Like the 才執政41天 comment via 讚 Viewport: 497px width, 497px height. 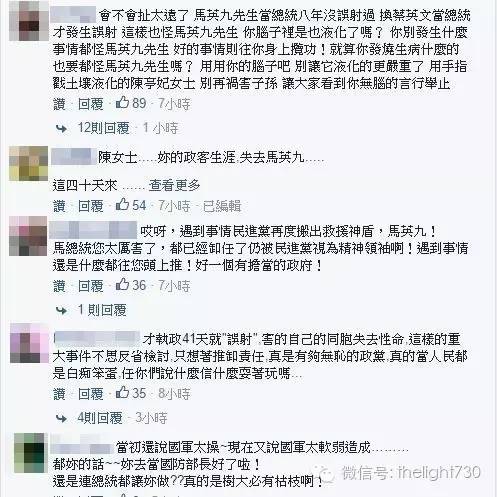point(59,394)
